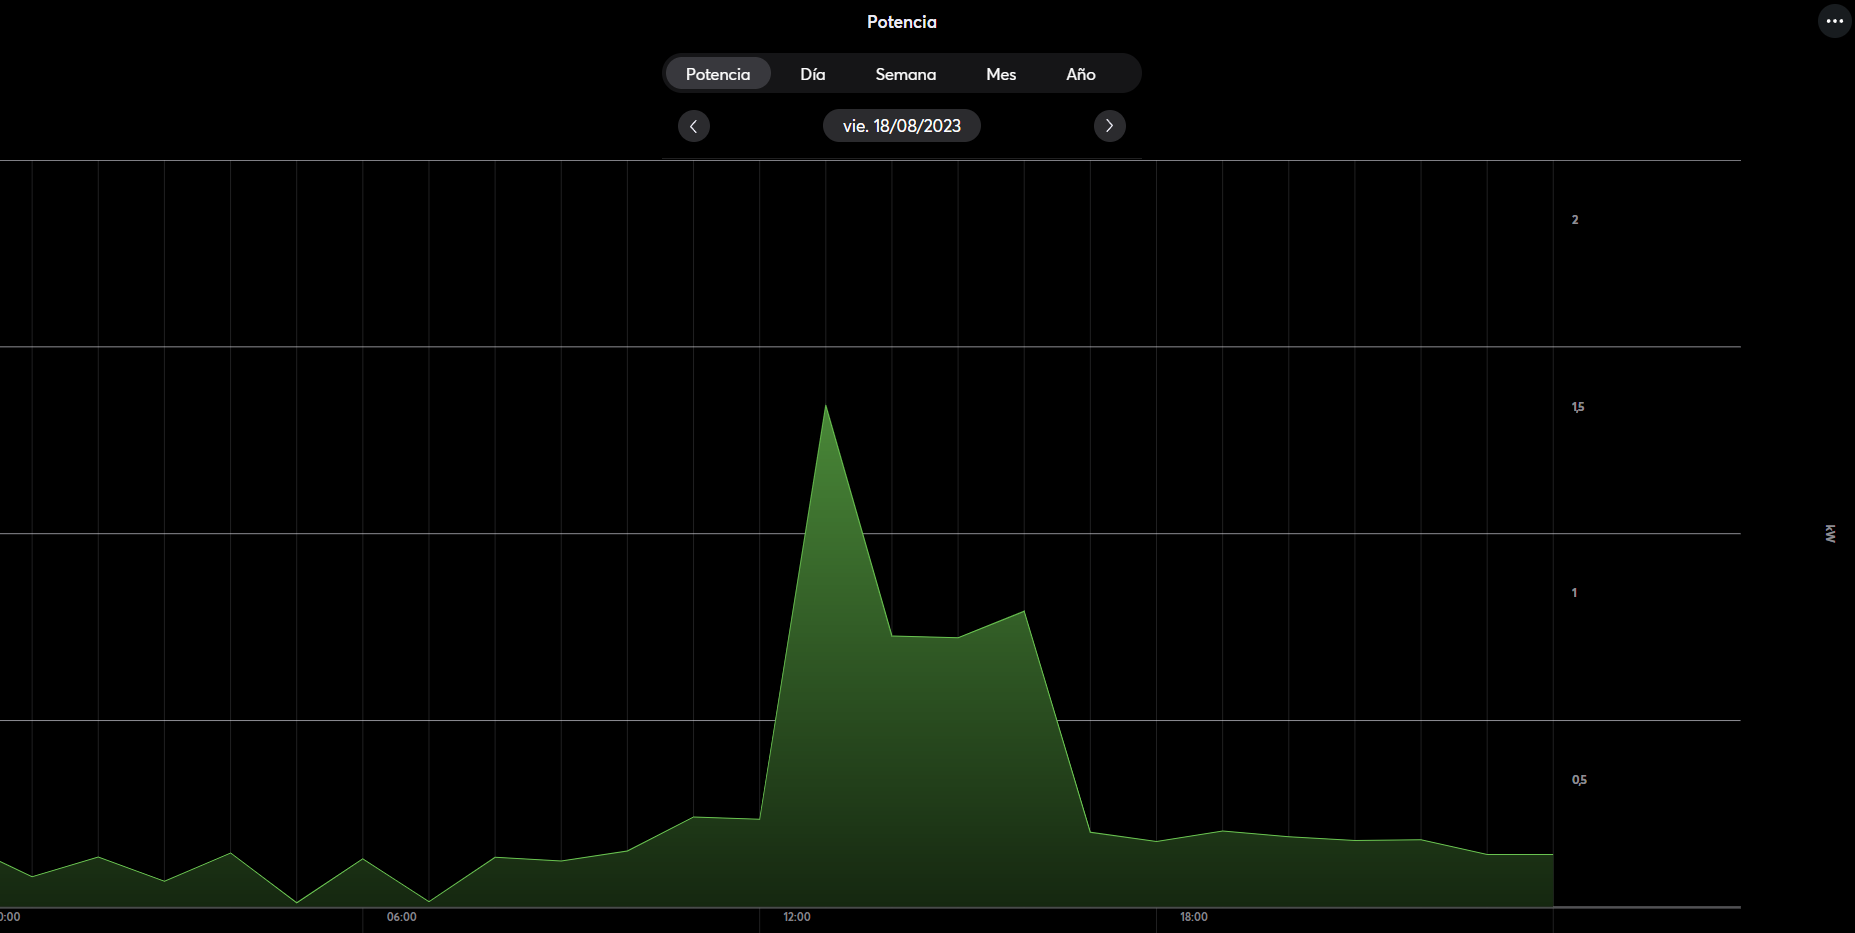Image resolution: width=1855 pixels, height=933 pixels.
Task: Click the 1,5 value on the power axis
Action: pyautogui.click(x=1578, y=407)
